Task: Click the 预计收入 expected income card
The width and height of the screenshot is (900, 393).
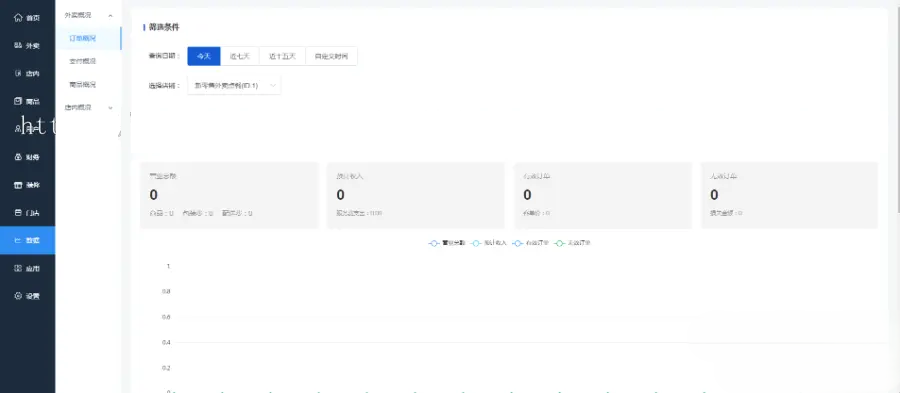Action: point(416,195)
